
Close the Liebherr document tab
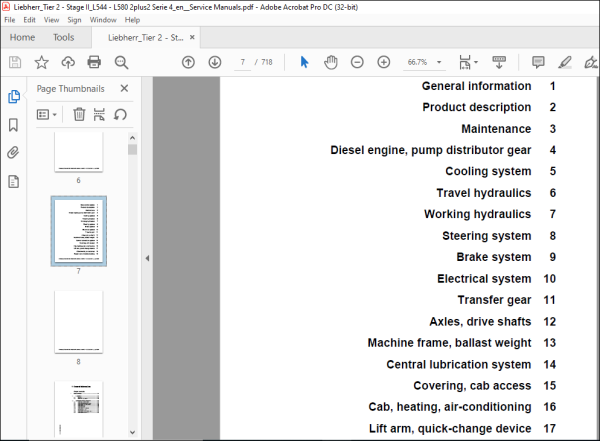pyautogui.click(x=192, y=37)
